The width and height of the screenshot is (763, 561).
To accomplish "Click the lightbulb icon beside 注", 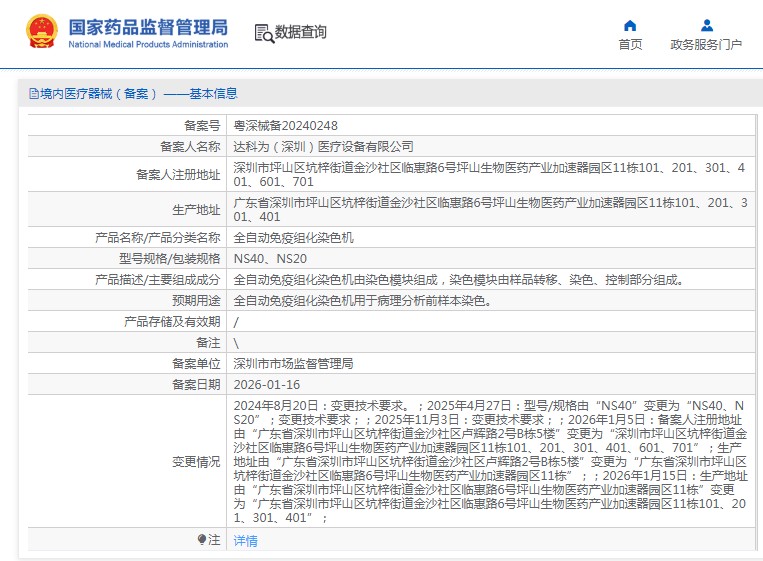I will [x=202, y=540].
